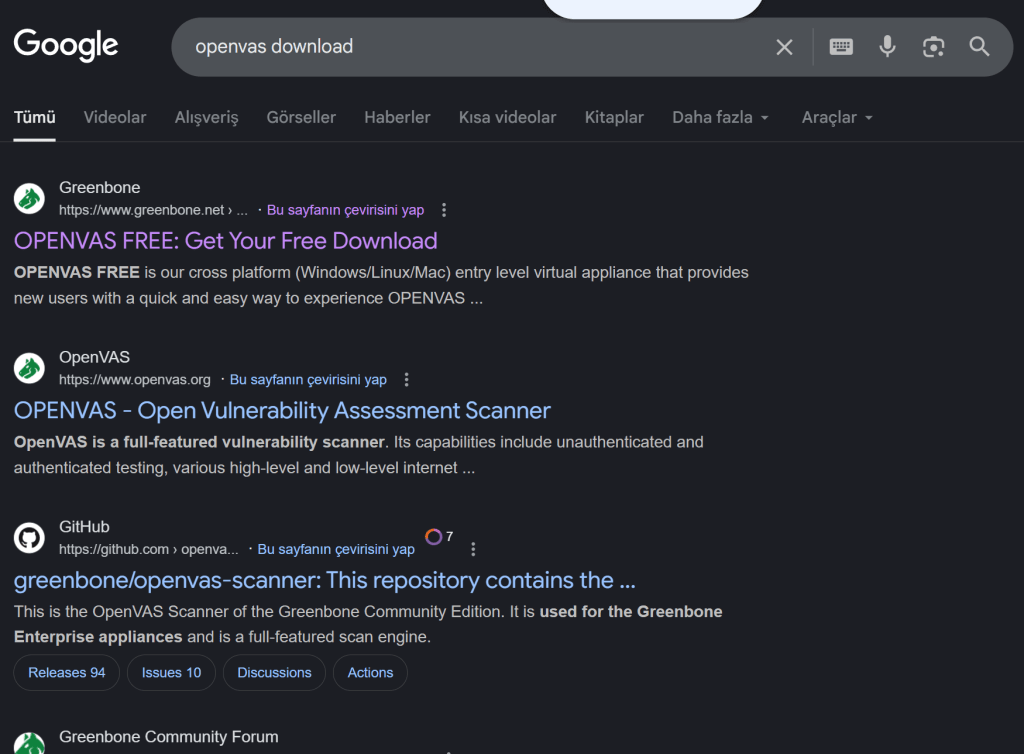Open OPENVAS - Open Vulnerability Assessment Scanner link

tap(282, 411)
